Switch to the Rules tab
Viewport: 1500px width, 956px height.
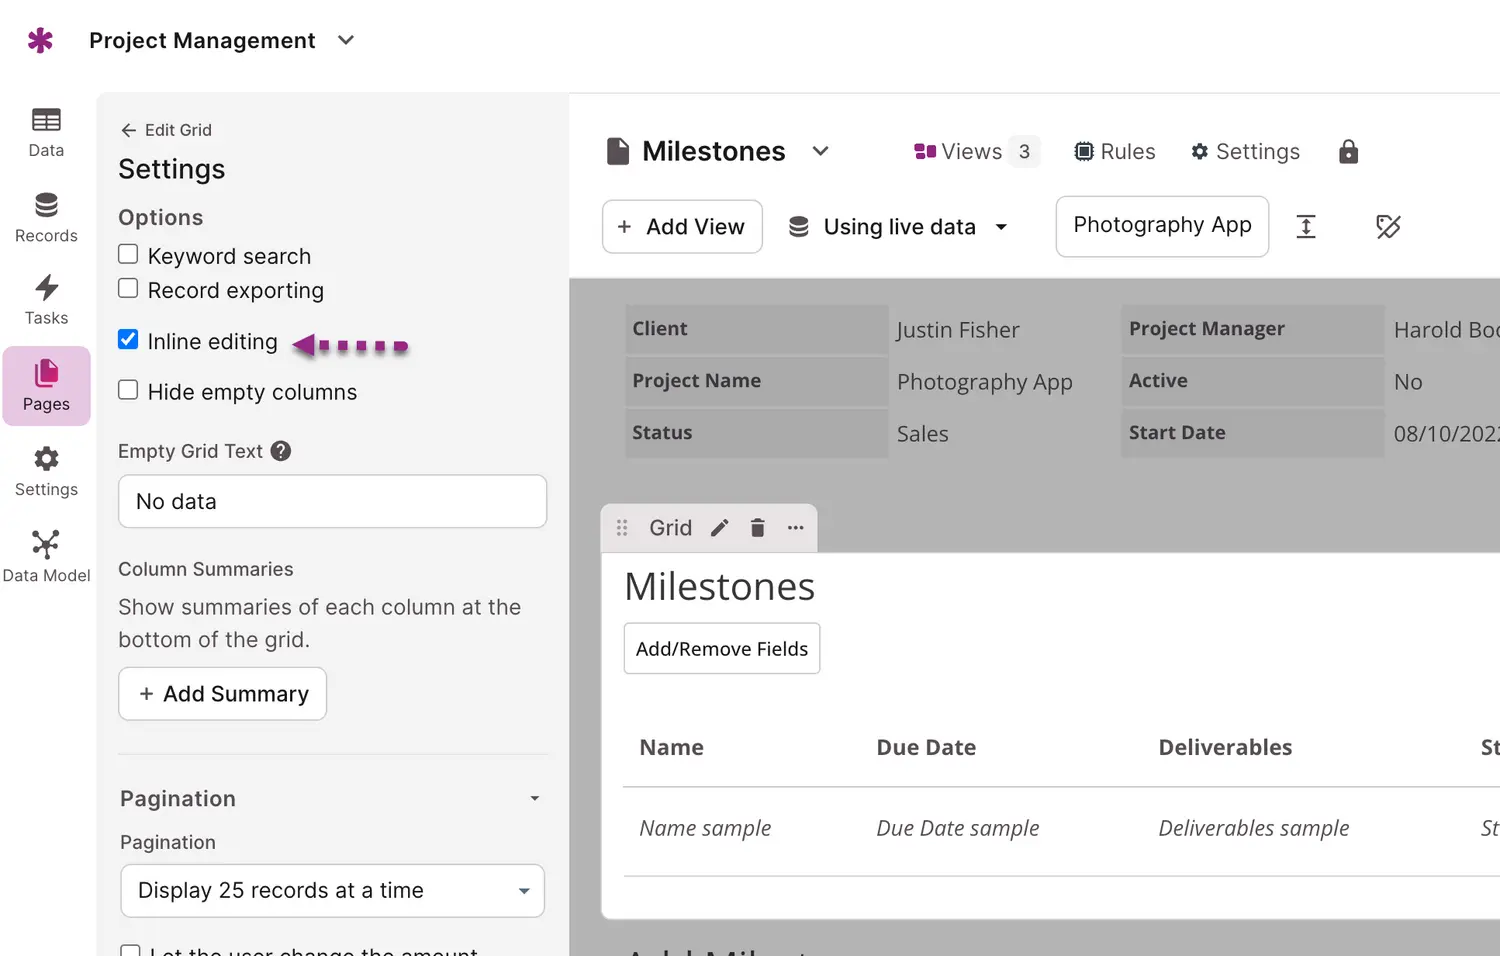pos(1114,152)
